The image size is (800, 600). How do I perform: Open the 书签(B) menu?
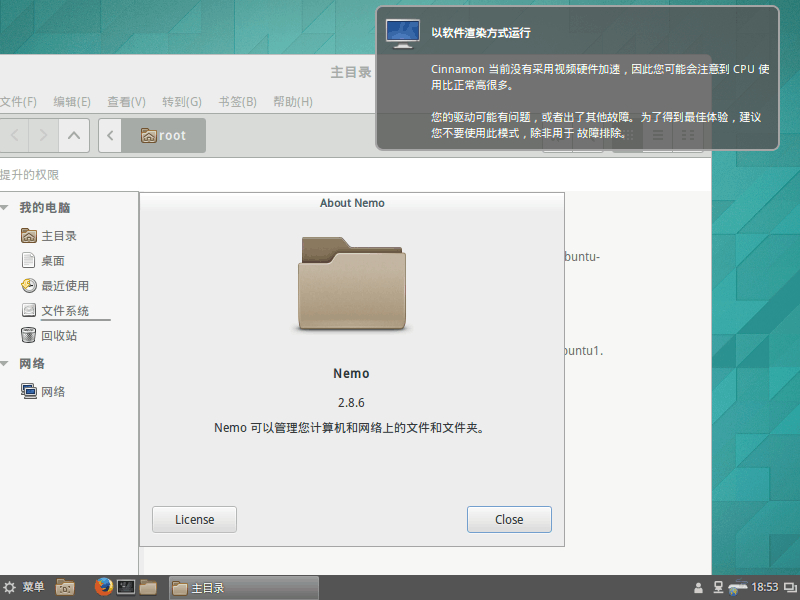(237, 102)
